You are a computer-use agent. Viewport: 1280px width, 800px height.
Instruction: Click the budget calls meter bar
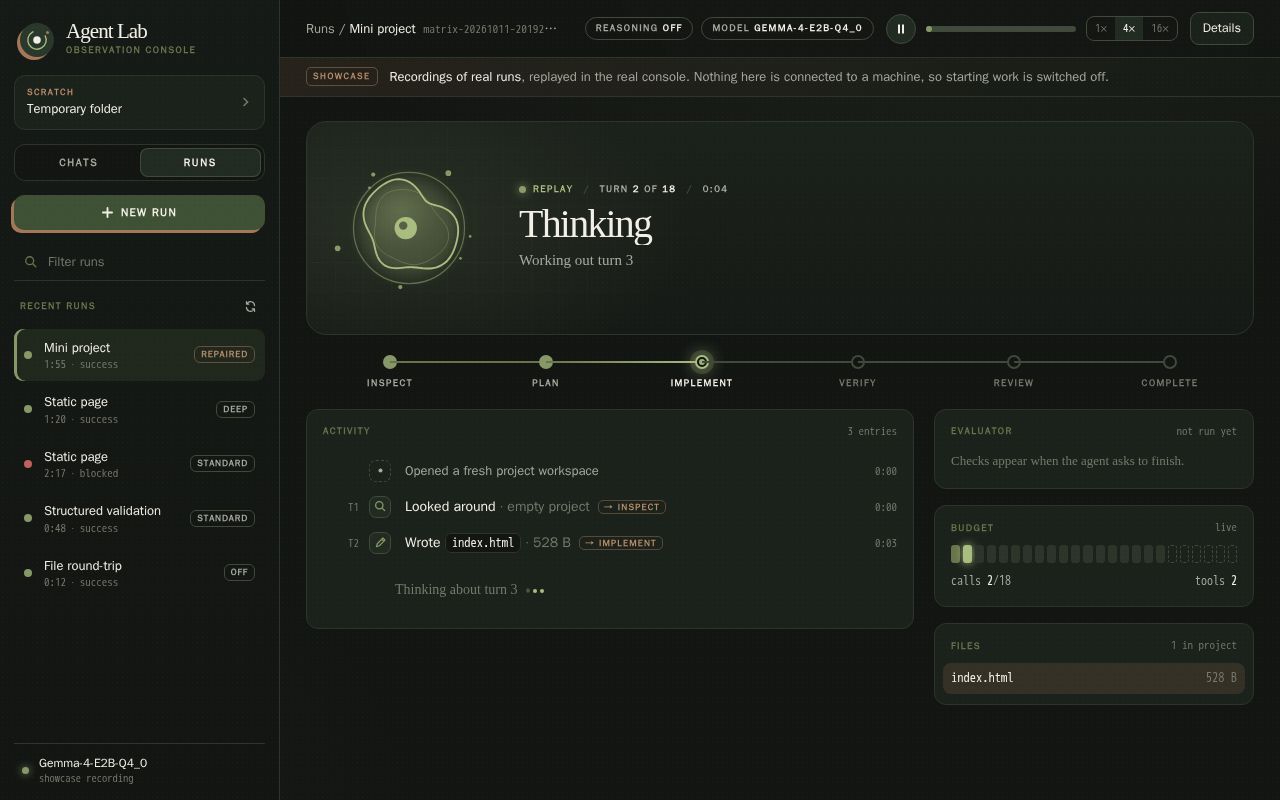(1093, 554)
